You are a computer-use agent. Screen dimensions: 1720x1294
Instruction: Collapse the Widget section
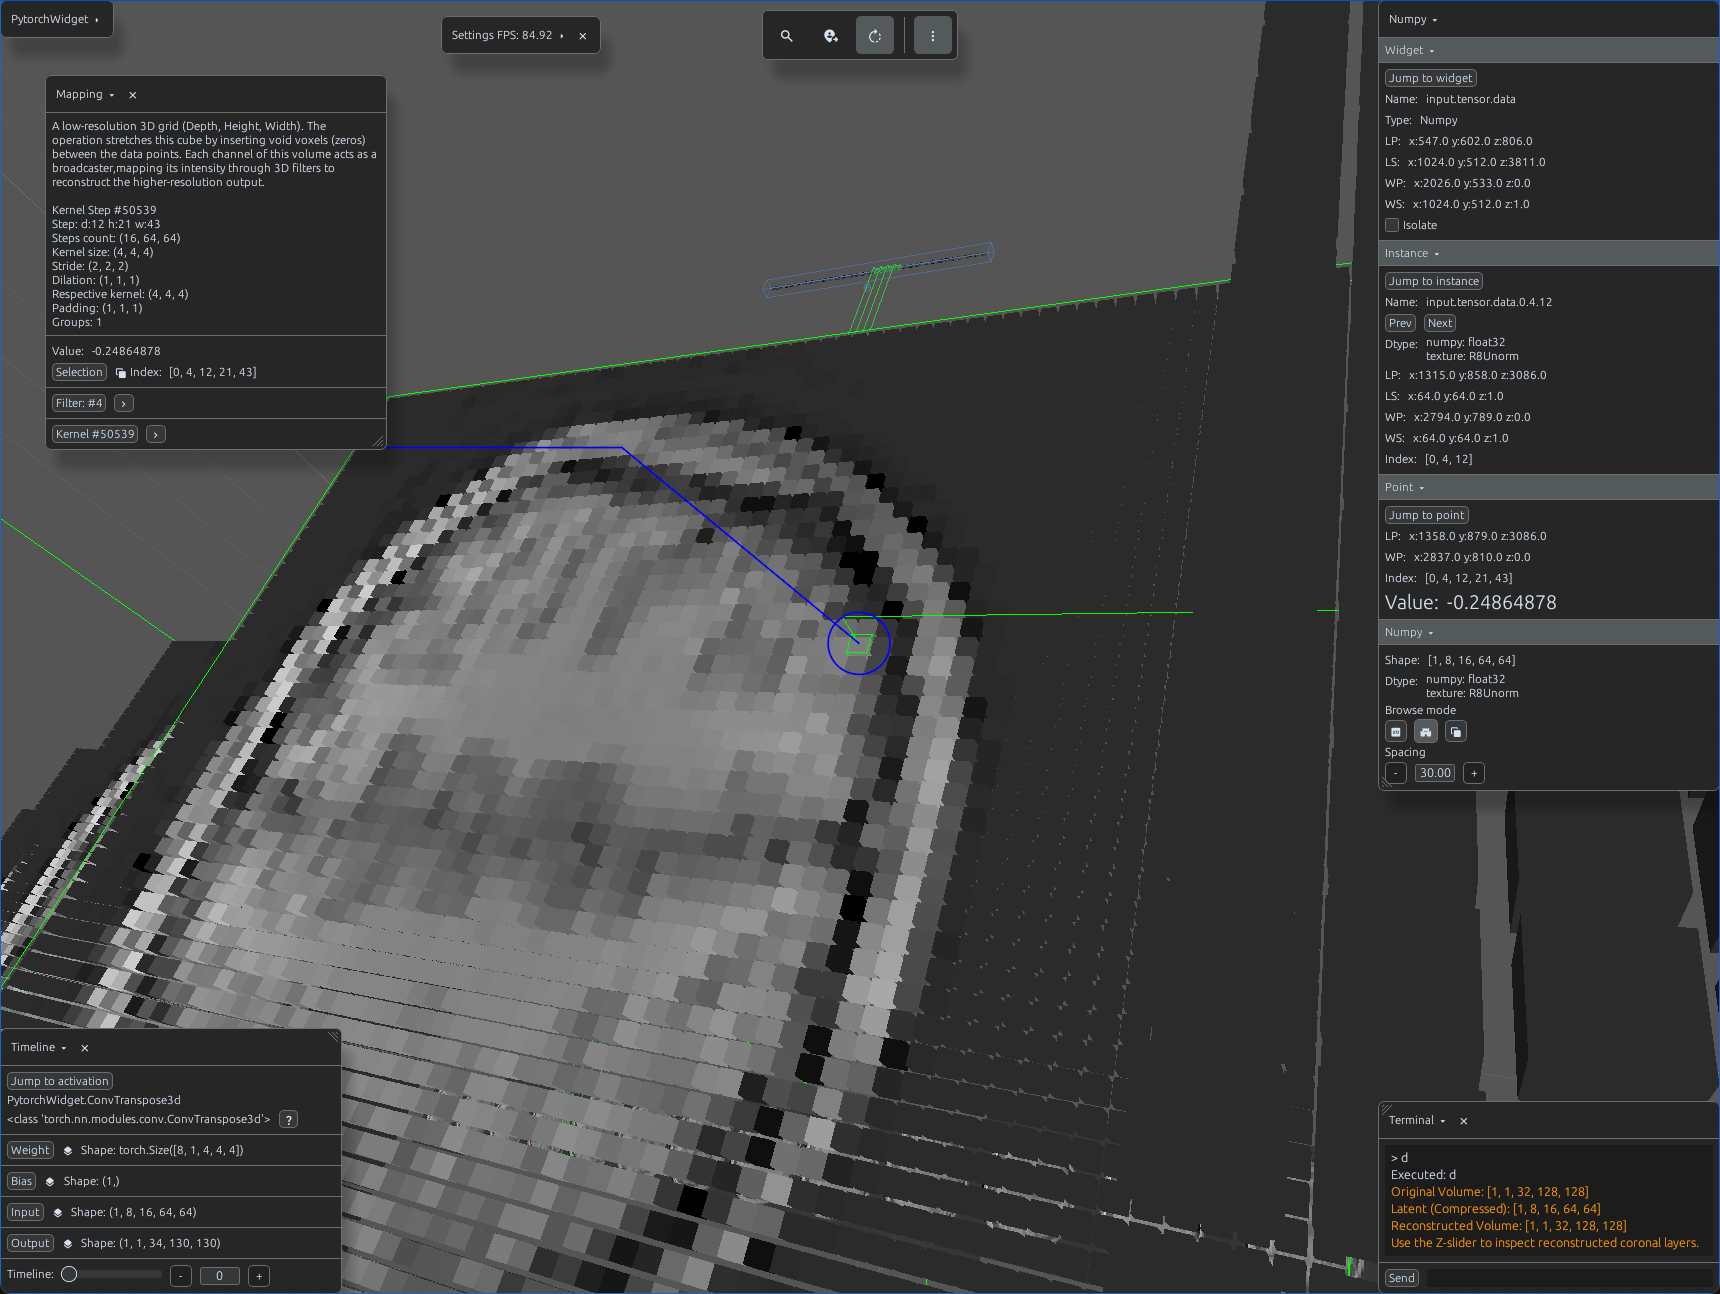(1432, 51)
